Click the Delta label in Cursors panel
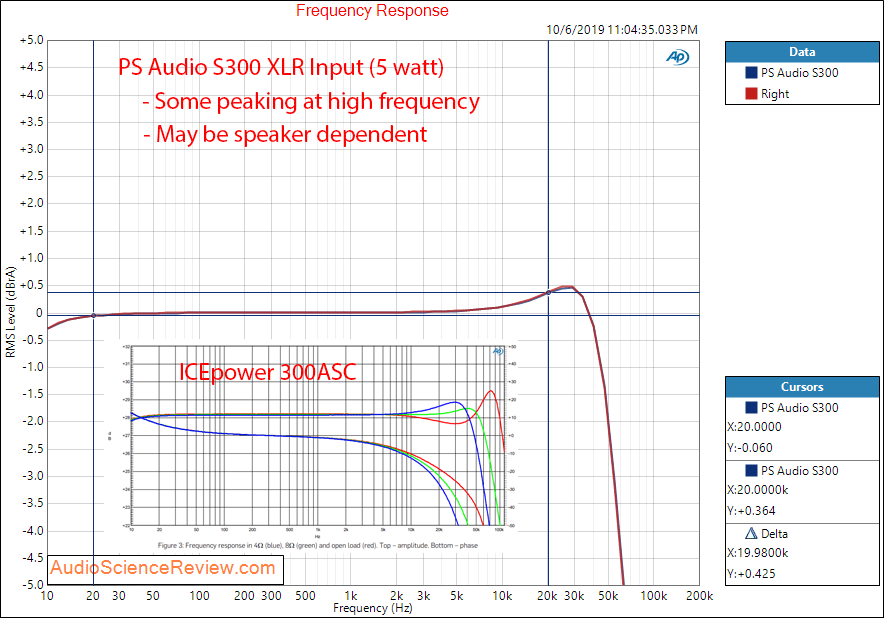Viewport: 884px width, 618px height. point(774,534)
